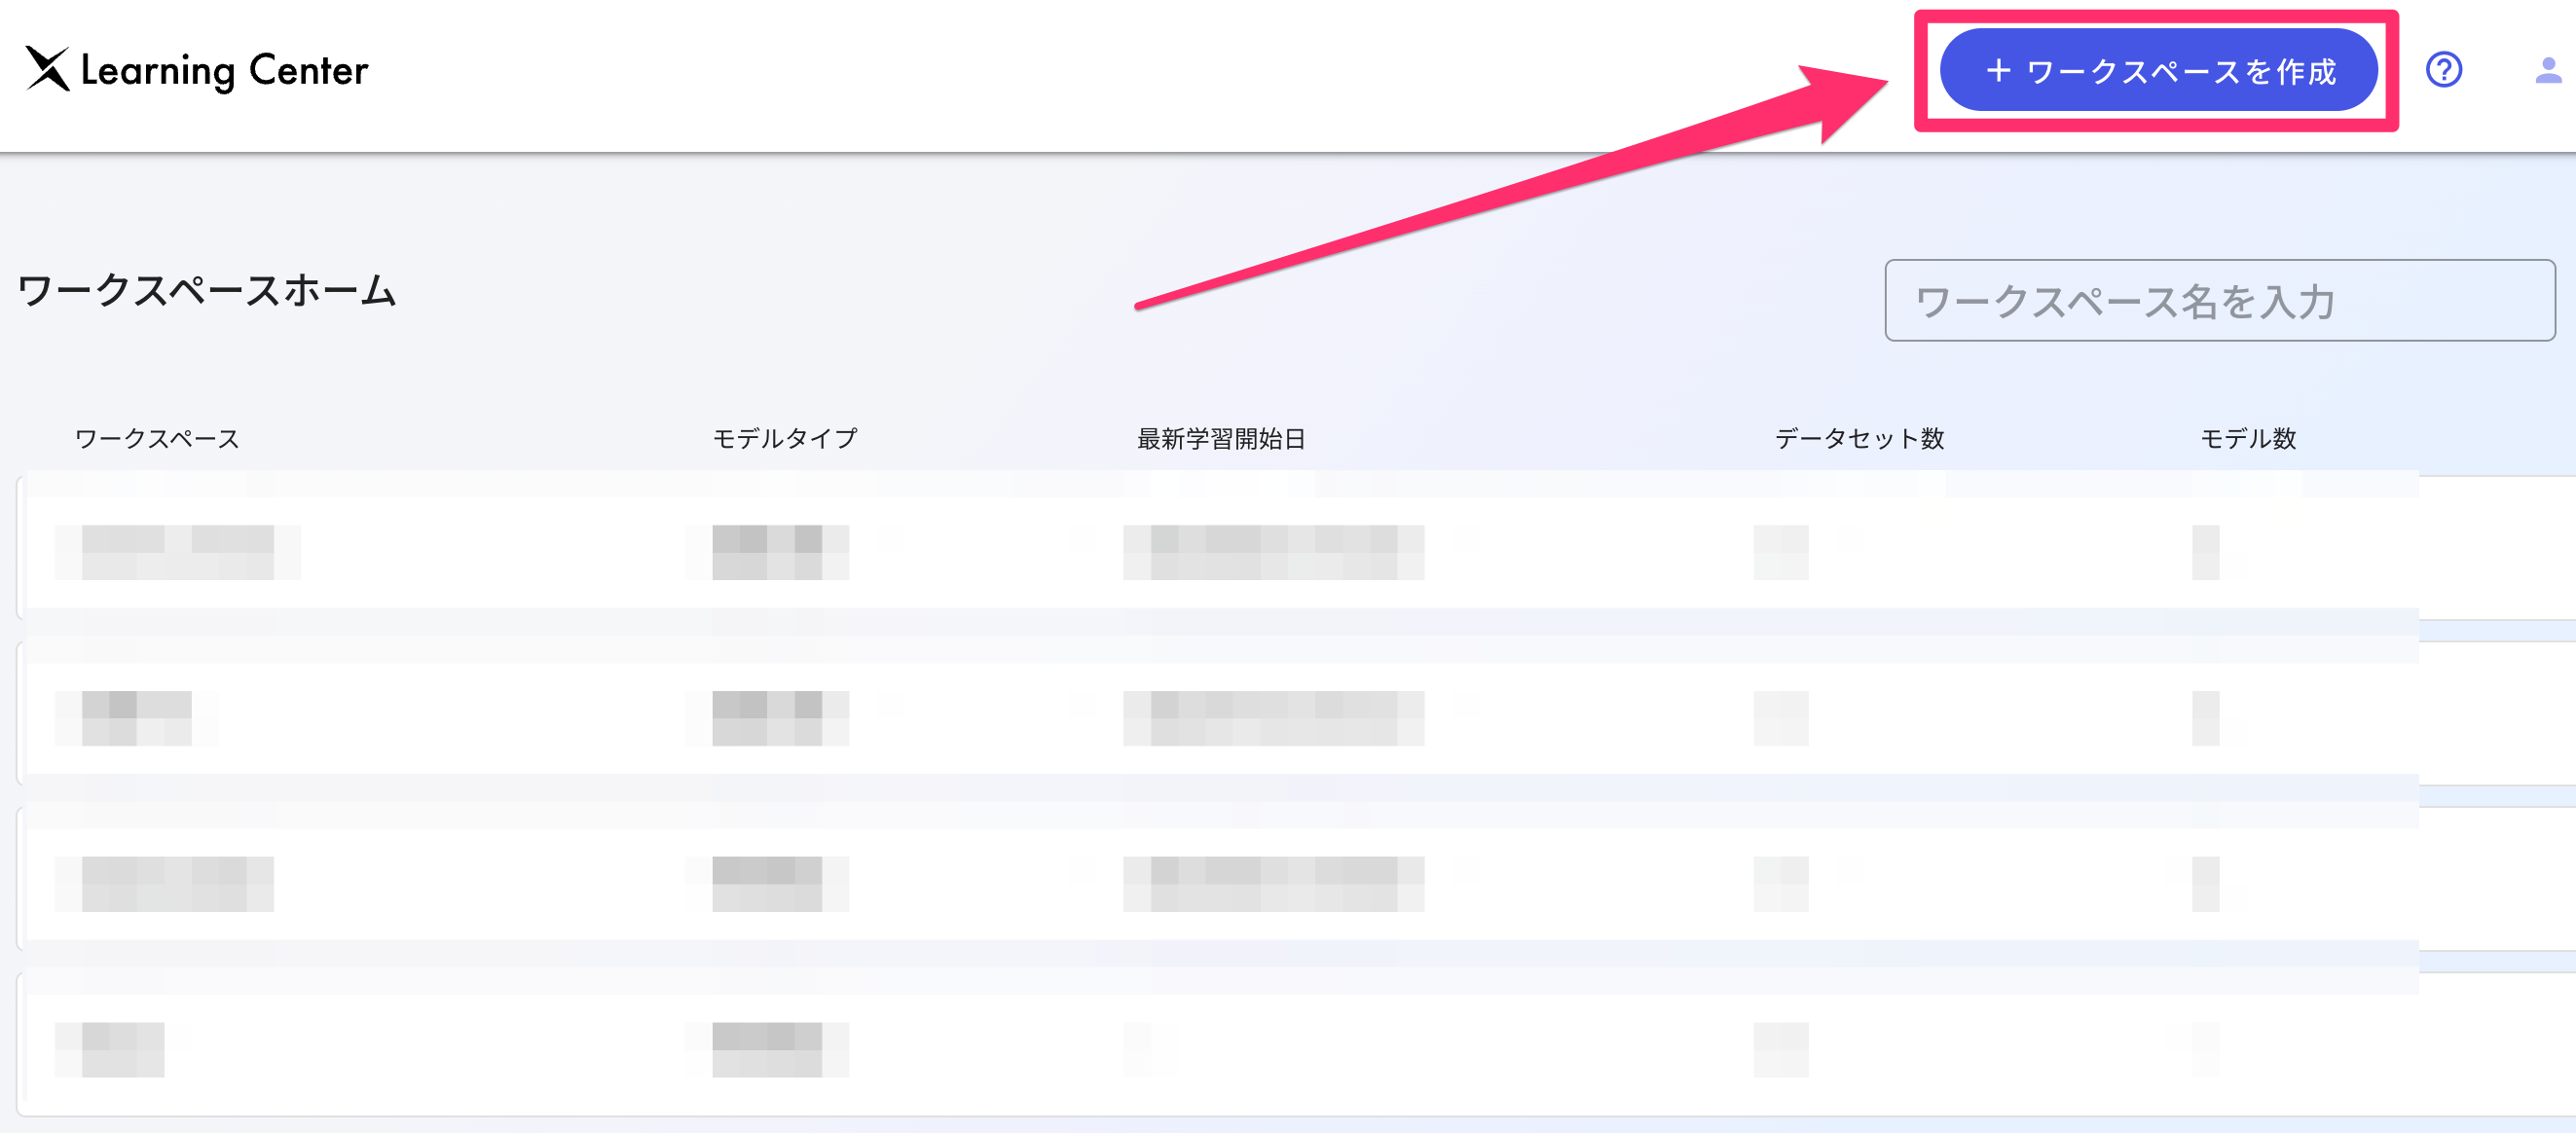Click the ワークスペースを作成 button
This screenshot has height=1133, width=2576.
[x=2155, y=69]
